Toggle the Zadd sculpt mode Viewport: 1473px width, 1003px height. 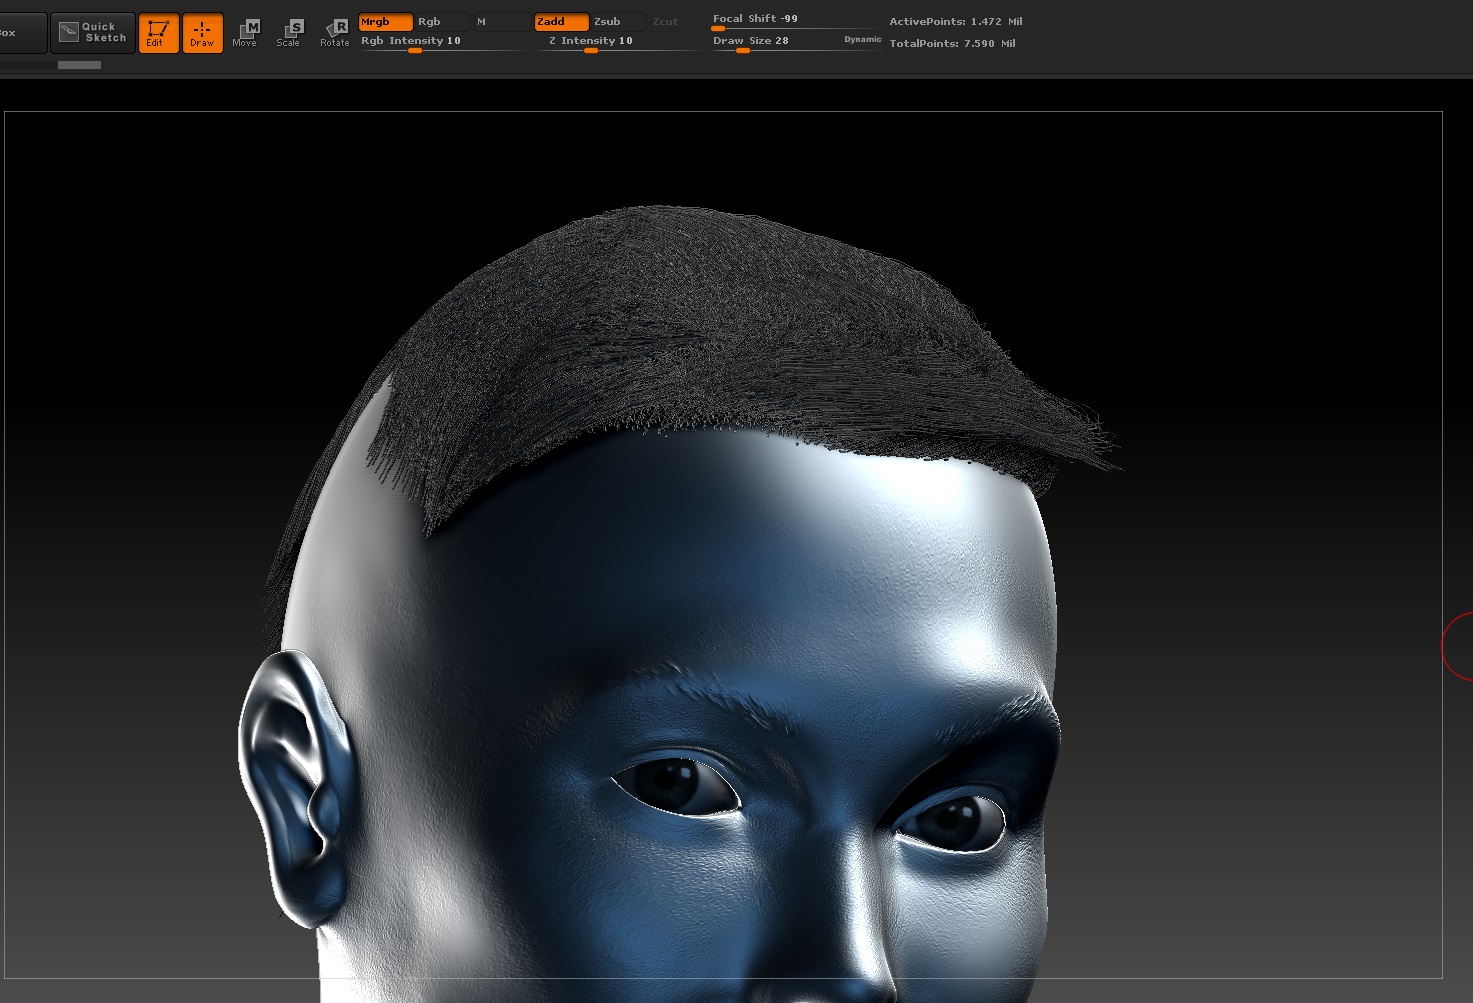pyautogui.click(x=561, y=22)
